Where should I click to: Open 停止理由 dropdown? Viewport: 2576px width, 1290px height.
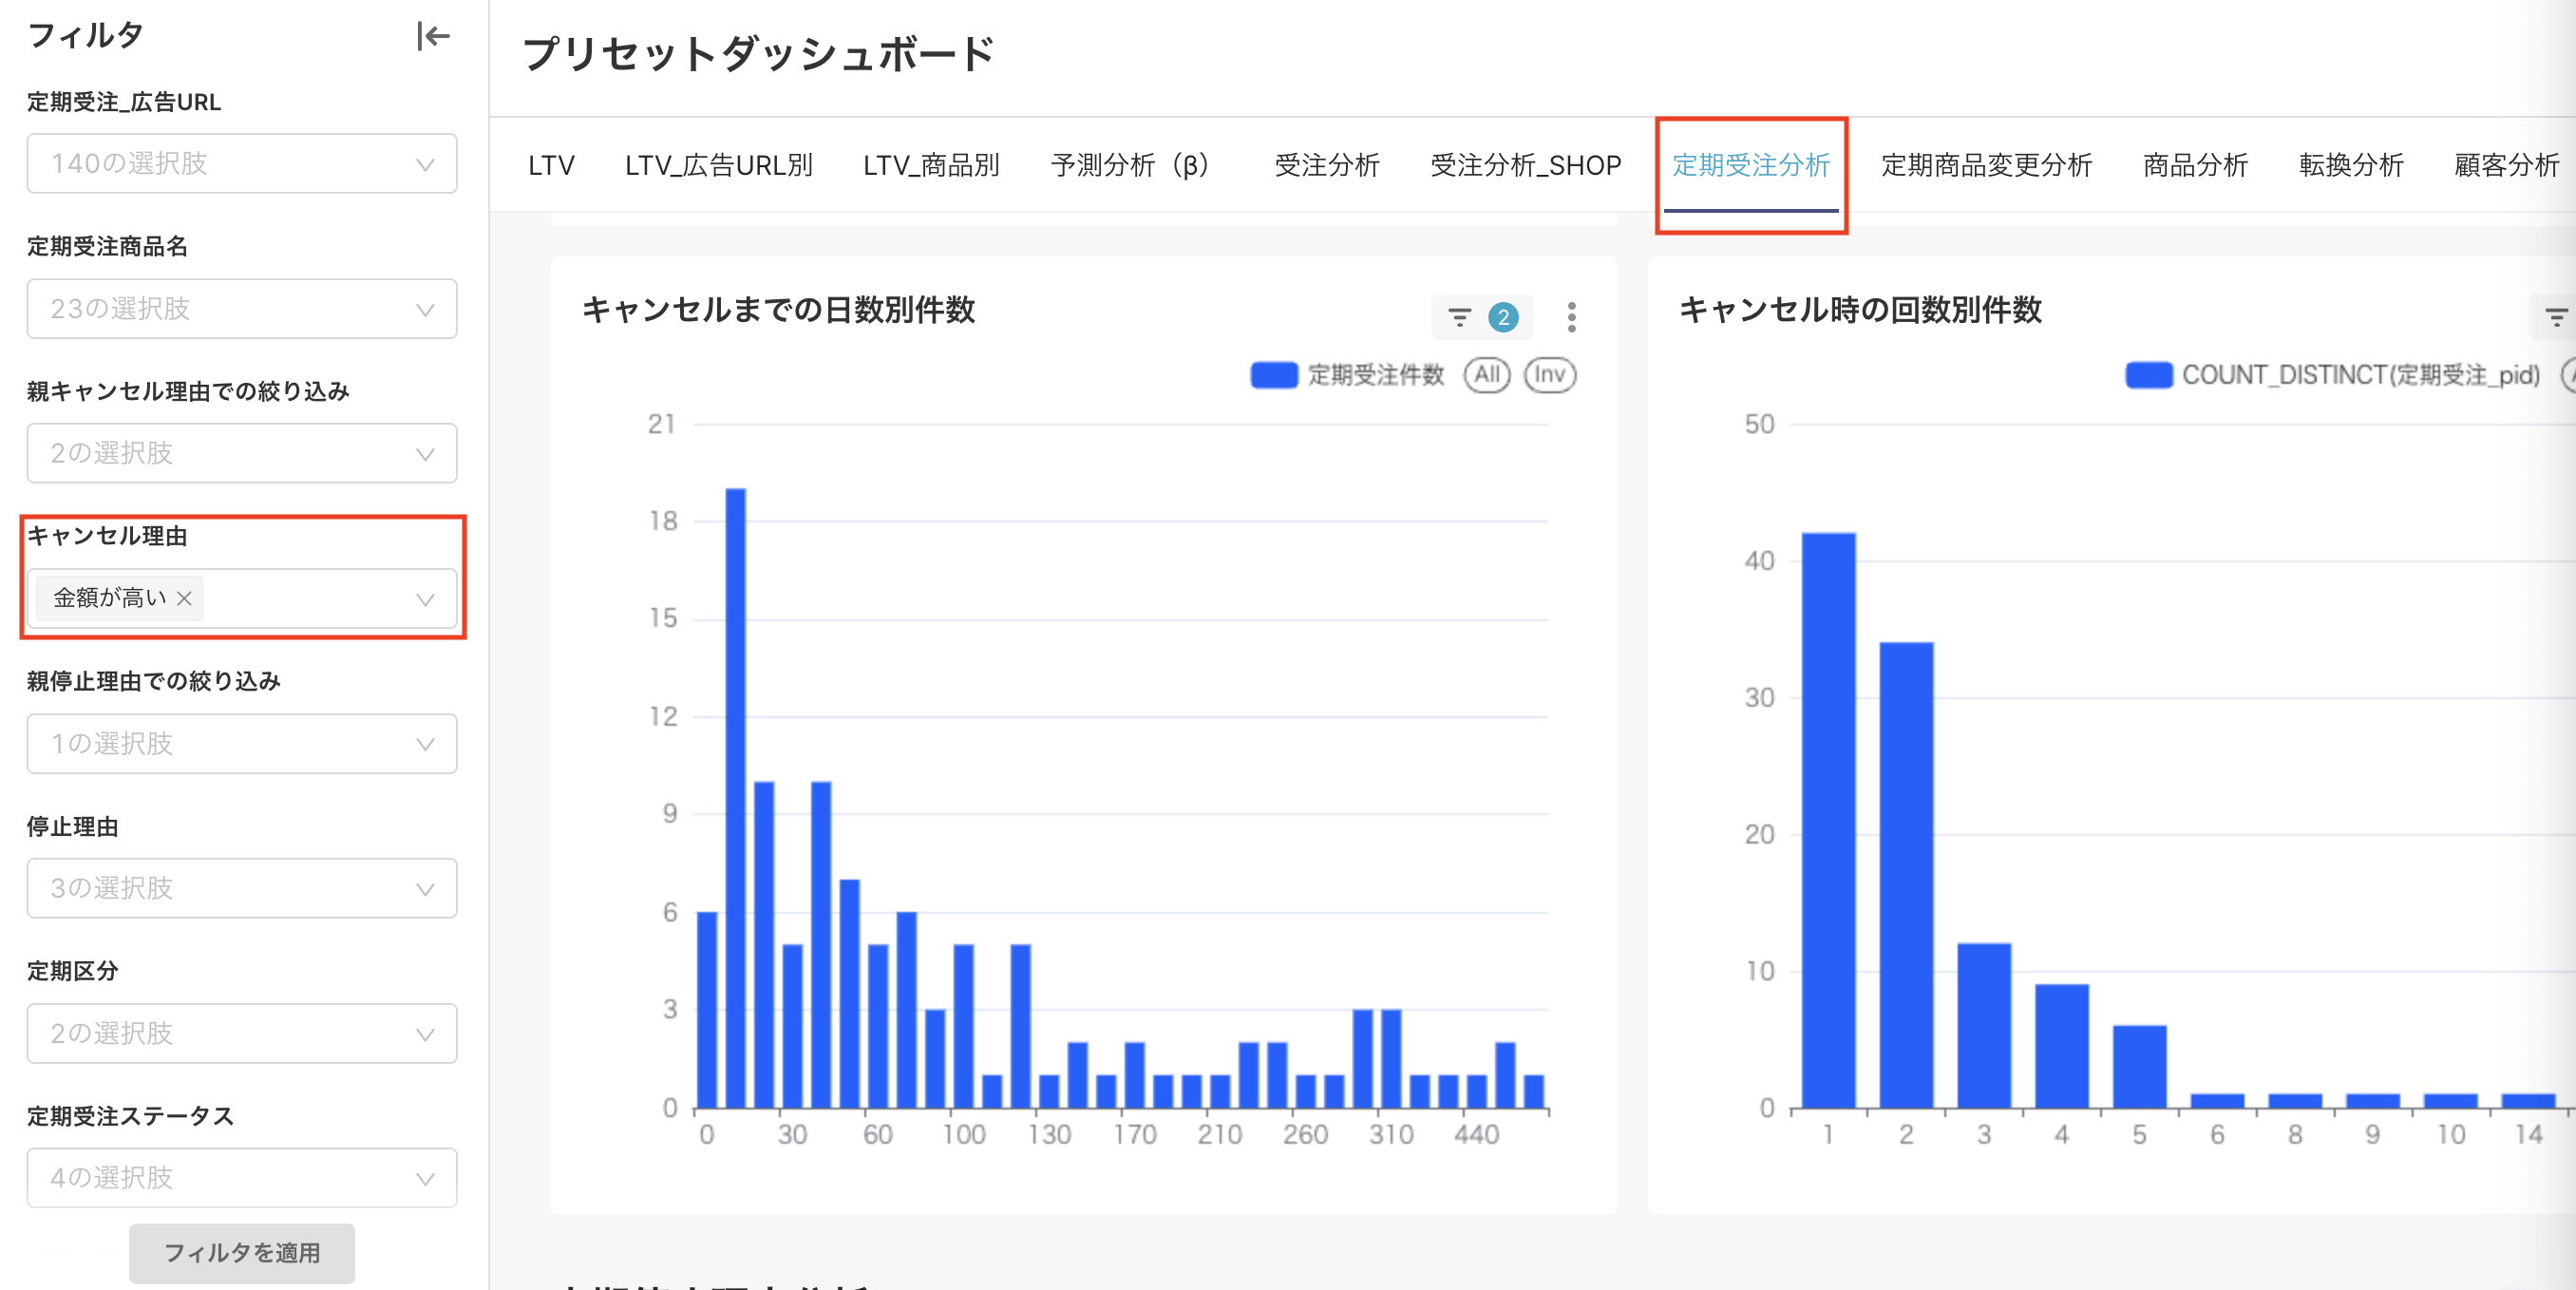click(242, 889)
